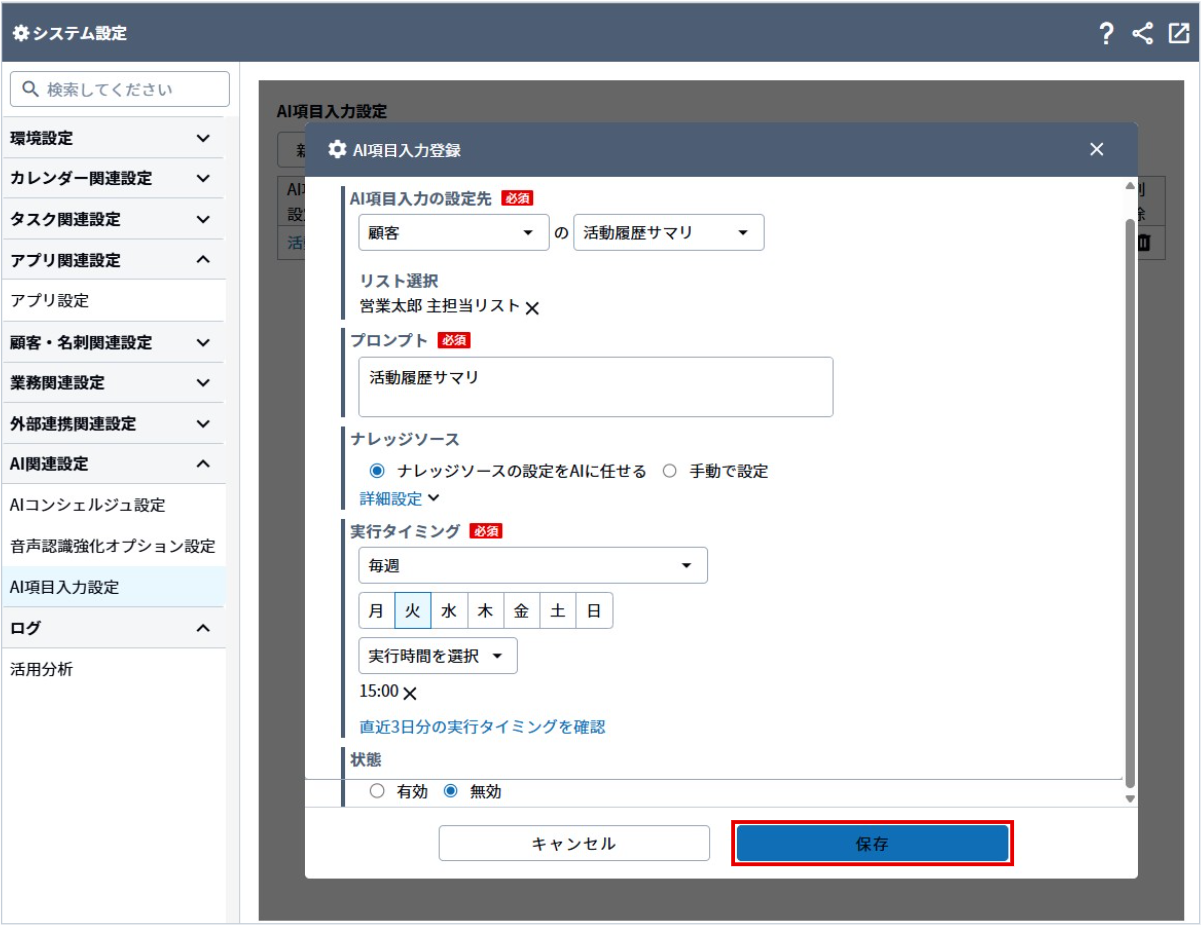Click dialog scrollbar down arrow
The image size is (1204, 928).
pos(1131,799)
